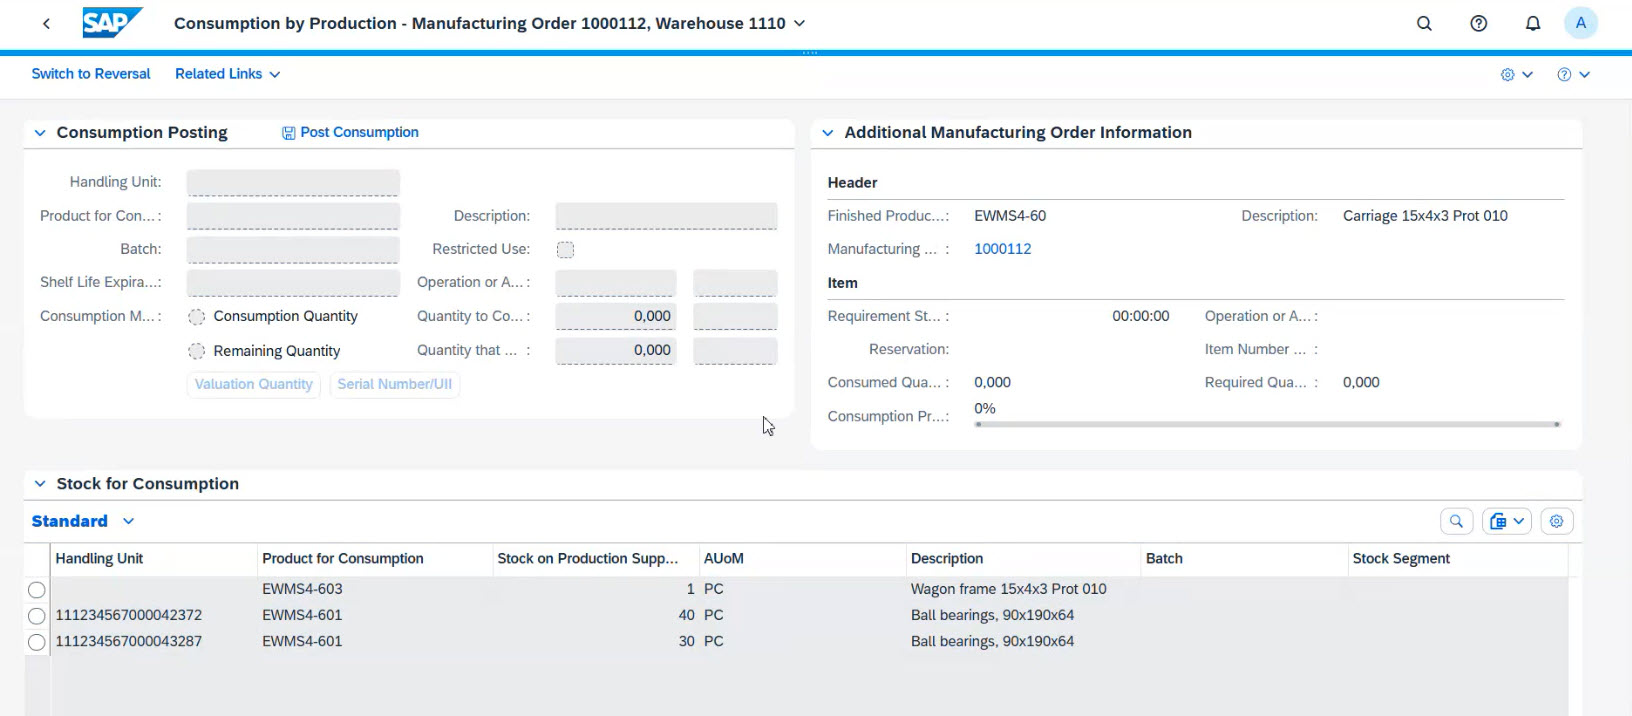Select handling unit 111234567000043287 row

pyautogui.click(x=37, y=642)
